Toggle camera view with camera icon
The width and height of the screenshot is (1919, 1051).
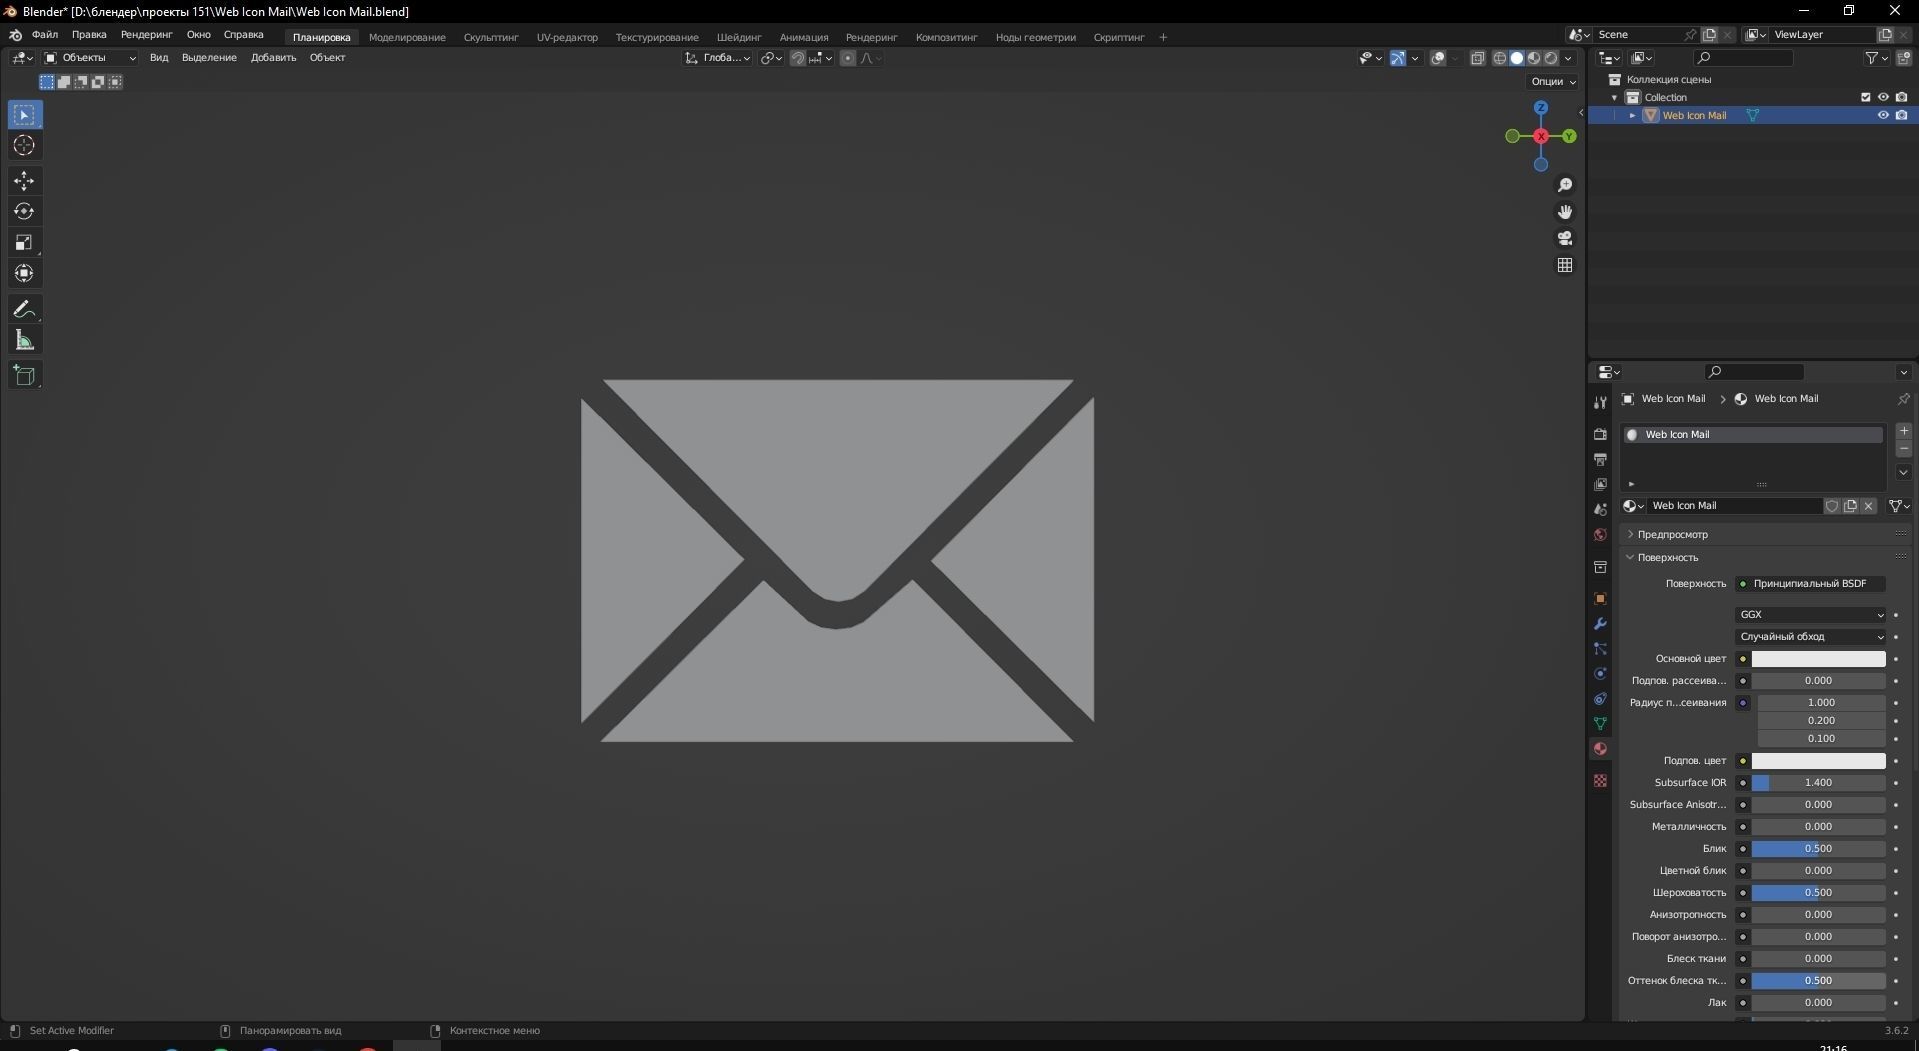tap(1565, 238)
